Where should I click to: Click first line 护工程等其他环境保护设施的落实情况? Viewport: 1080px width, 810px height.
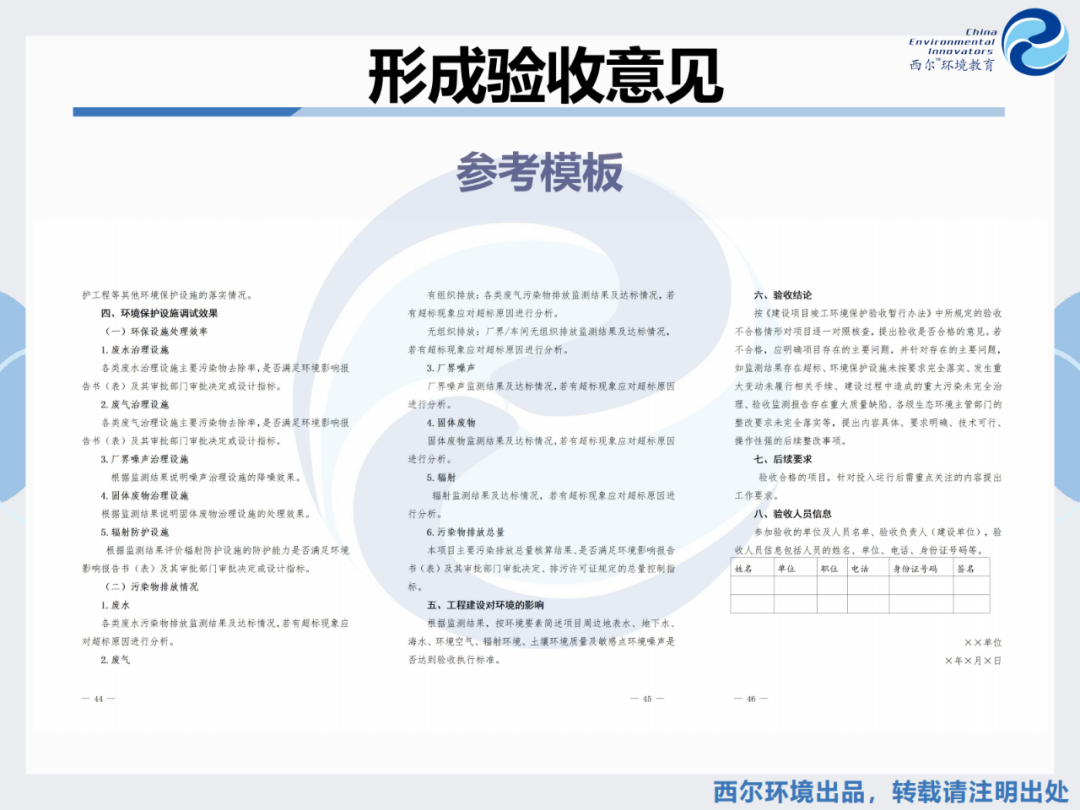click(167, 295)
